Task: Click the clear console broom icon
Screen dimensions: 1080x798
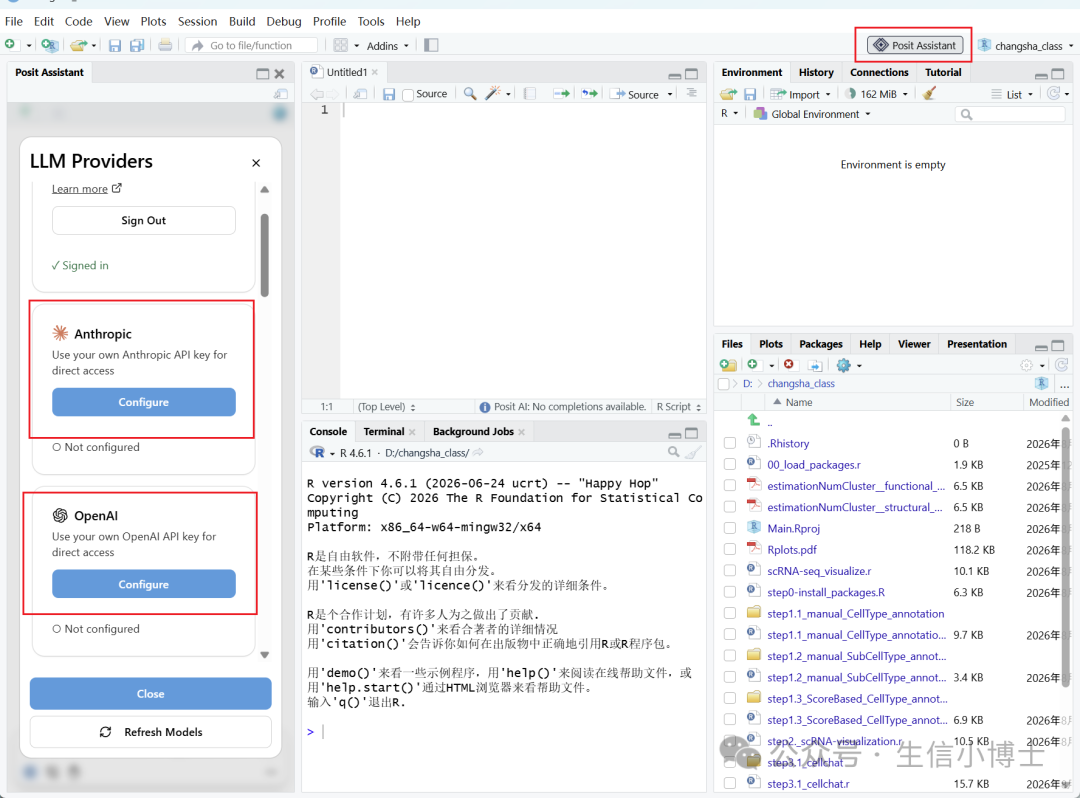Action: (694, 452)
